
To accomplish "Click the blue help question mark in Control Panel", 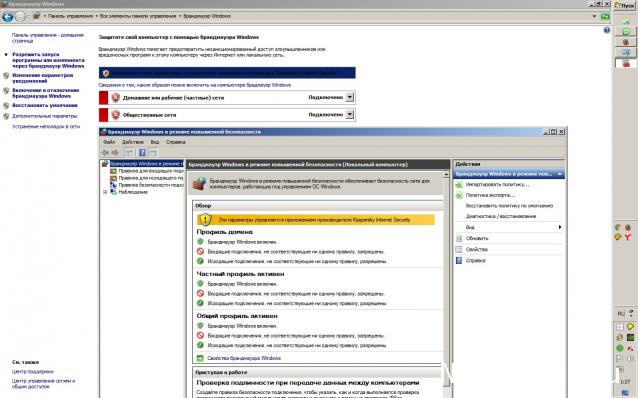I will [607, 30].
